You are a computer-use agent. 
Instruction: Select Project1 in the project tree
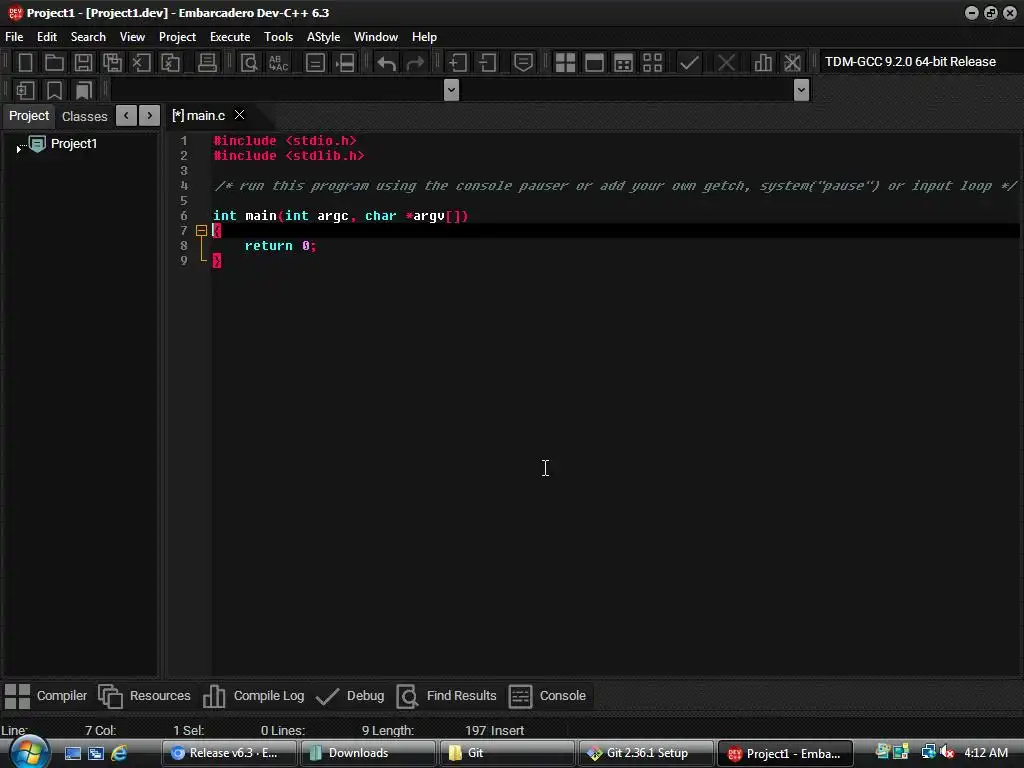tap(74, 144)
